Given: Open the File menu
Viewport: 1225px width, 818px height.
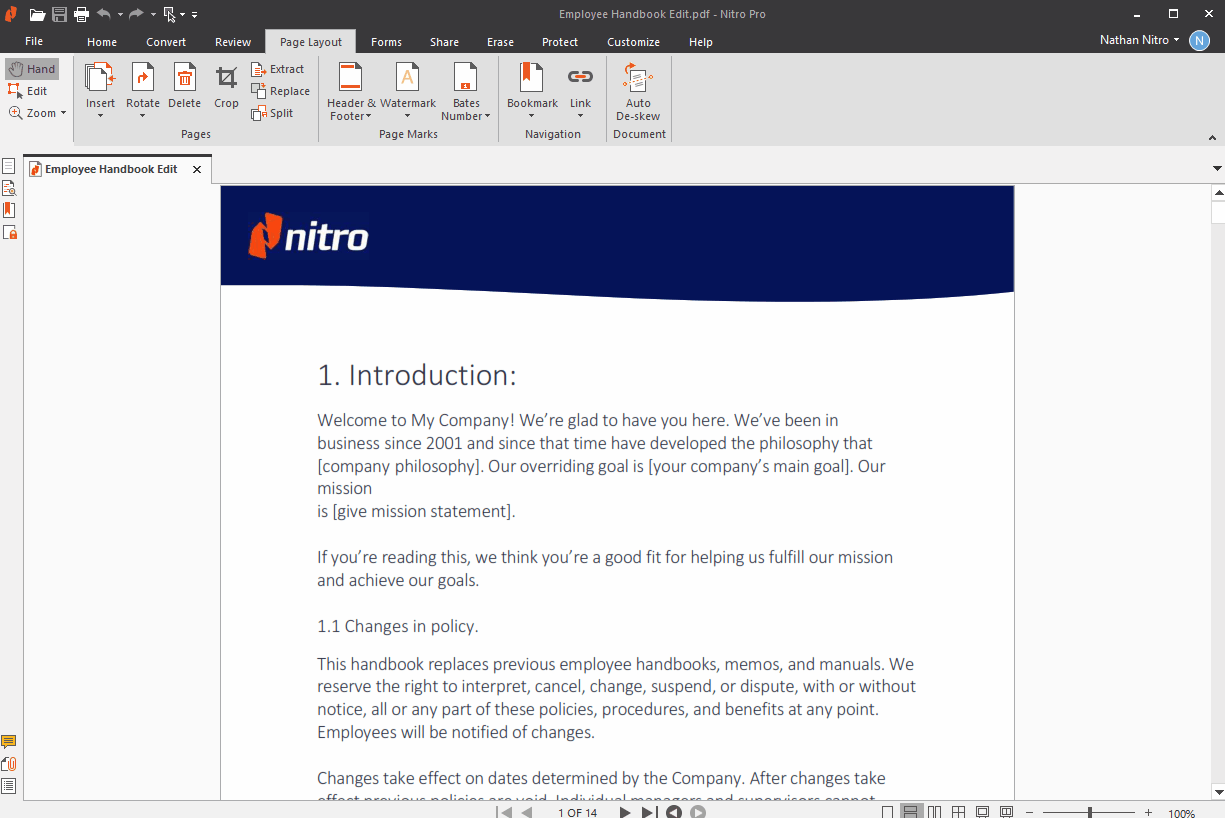Looking at the screenshot, I should tap(34, 42).
